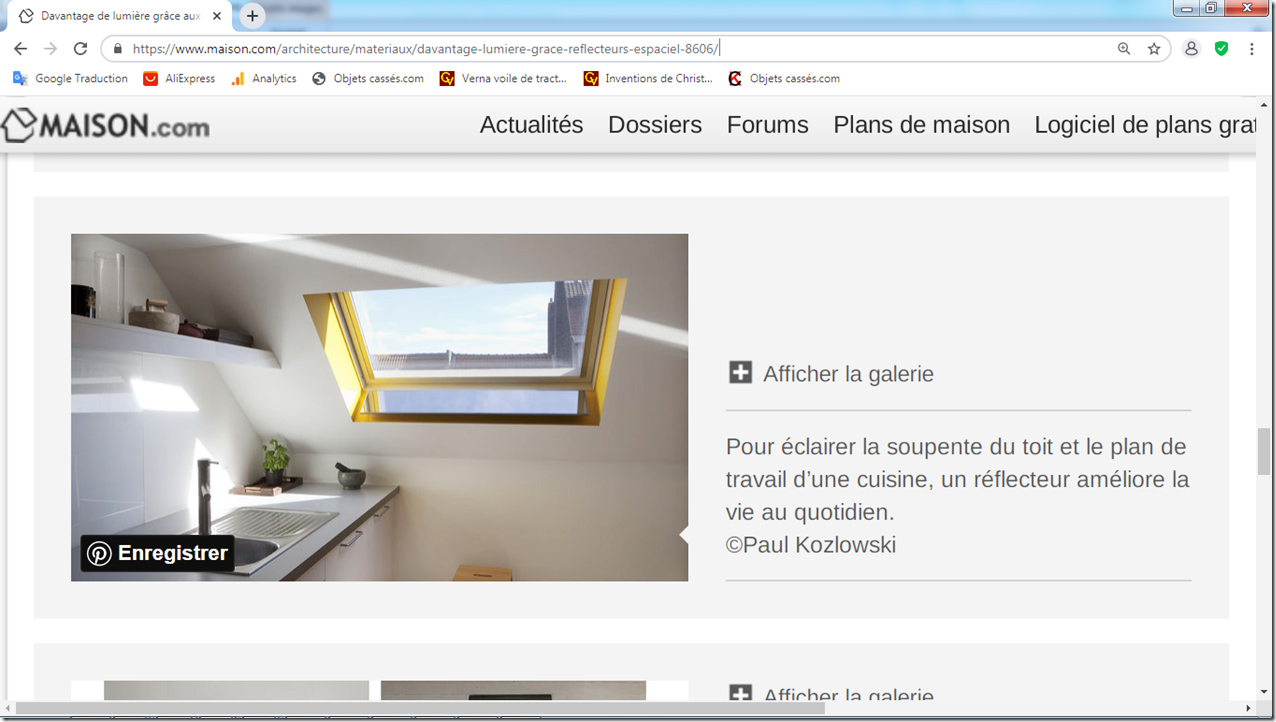The image size is (1276, 722).
Task: Open the user profile avatar icon
Action: pyautogui.click(x=1191, y=48)
